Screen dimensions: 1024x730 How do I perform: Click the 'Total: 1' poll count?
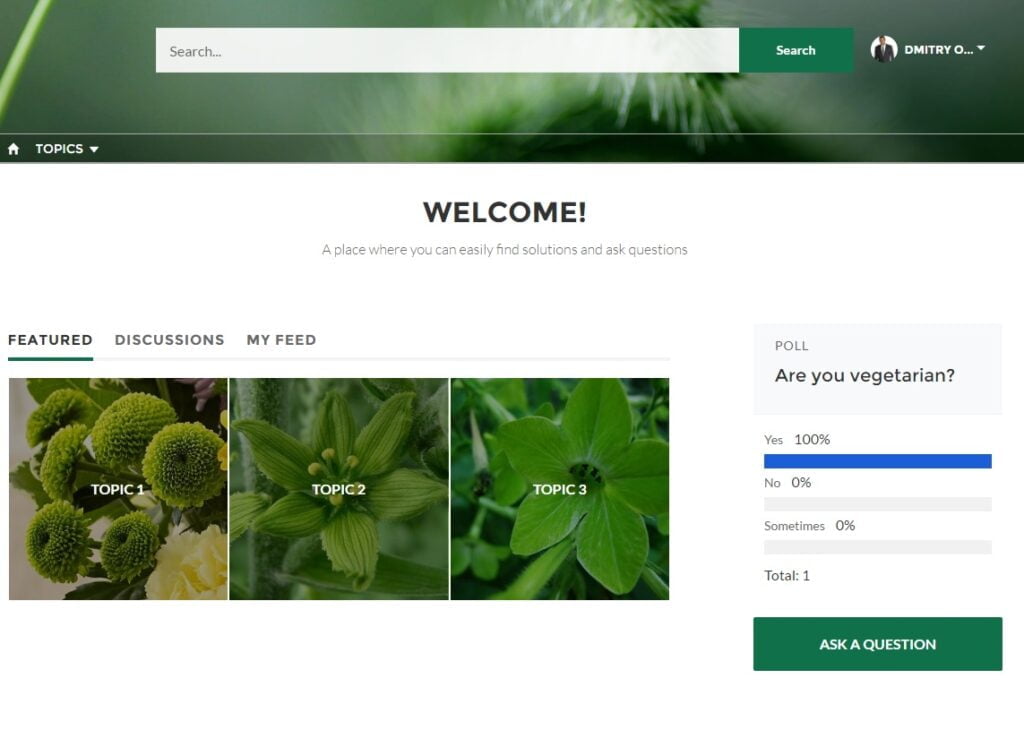pyautogui.click(x=787, y=575)
